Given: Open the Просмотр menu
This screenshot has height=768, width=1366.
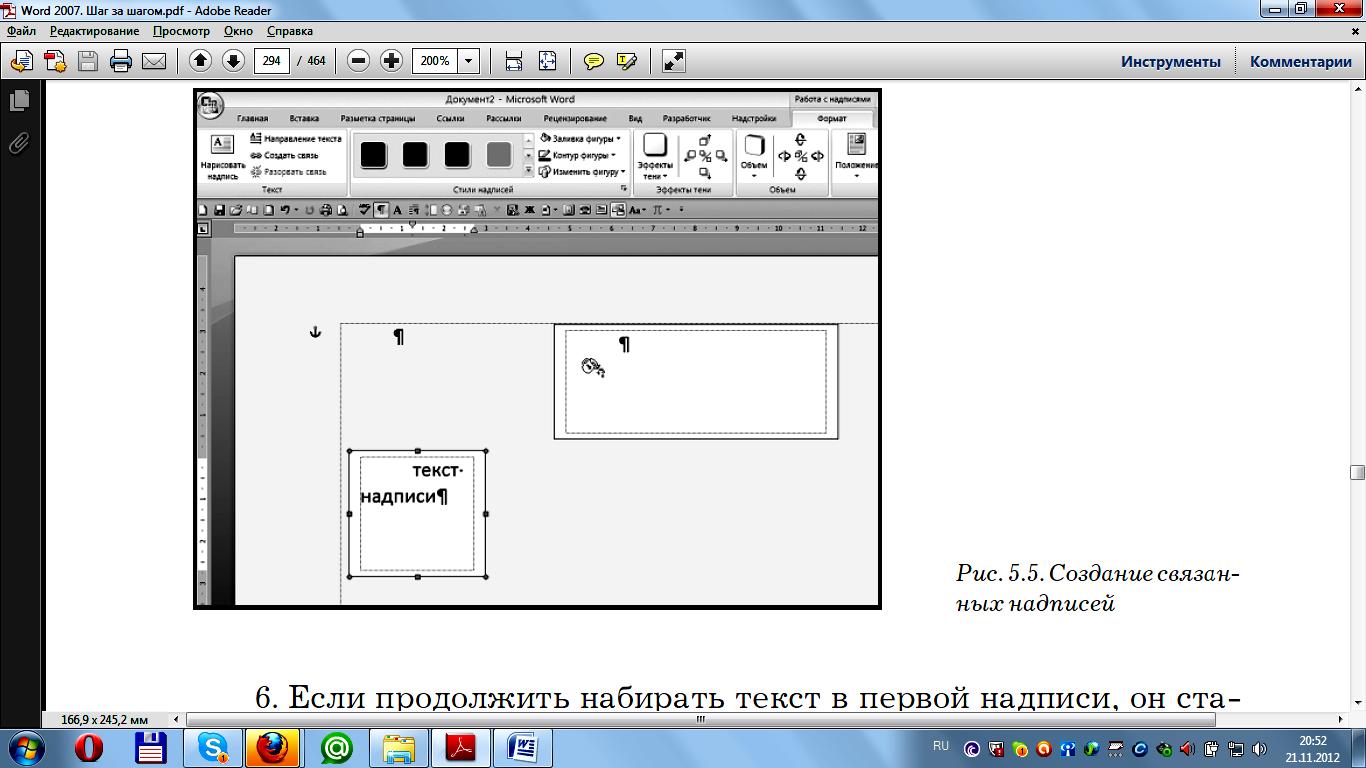Looking at the screenshot, I should [x=181, y=31].
